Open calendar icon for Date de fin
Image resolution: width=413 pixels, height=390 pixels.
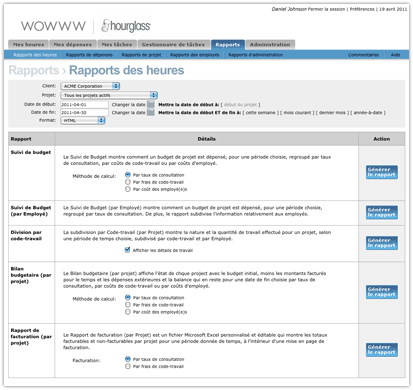point(151,113)
